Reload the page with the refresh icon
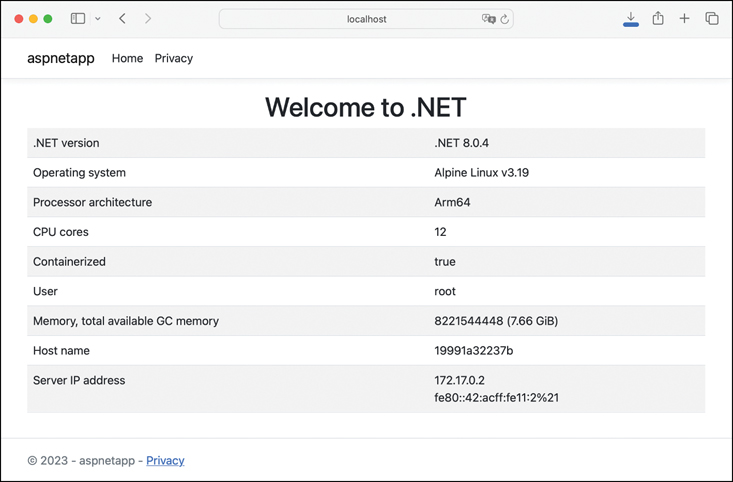The image size is (733, 482). (x=505, y=19)
